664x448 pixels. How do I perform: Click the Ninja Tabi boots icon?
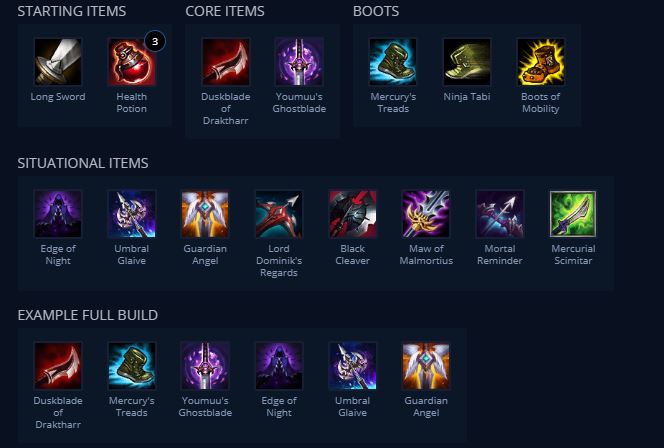467,62
